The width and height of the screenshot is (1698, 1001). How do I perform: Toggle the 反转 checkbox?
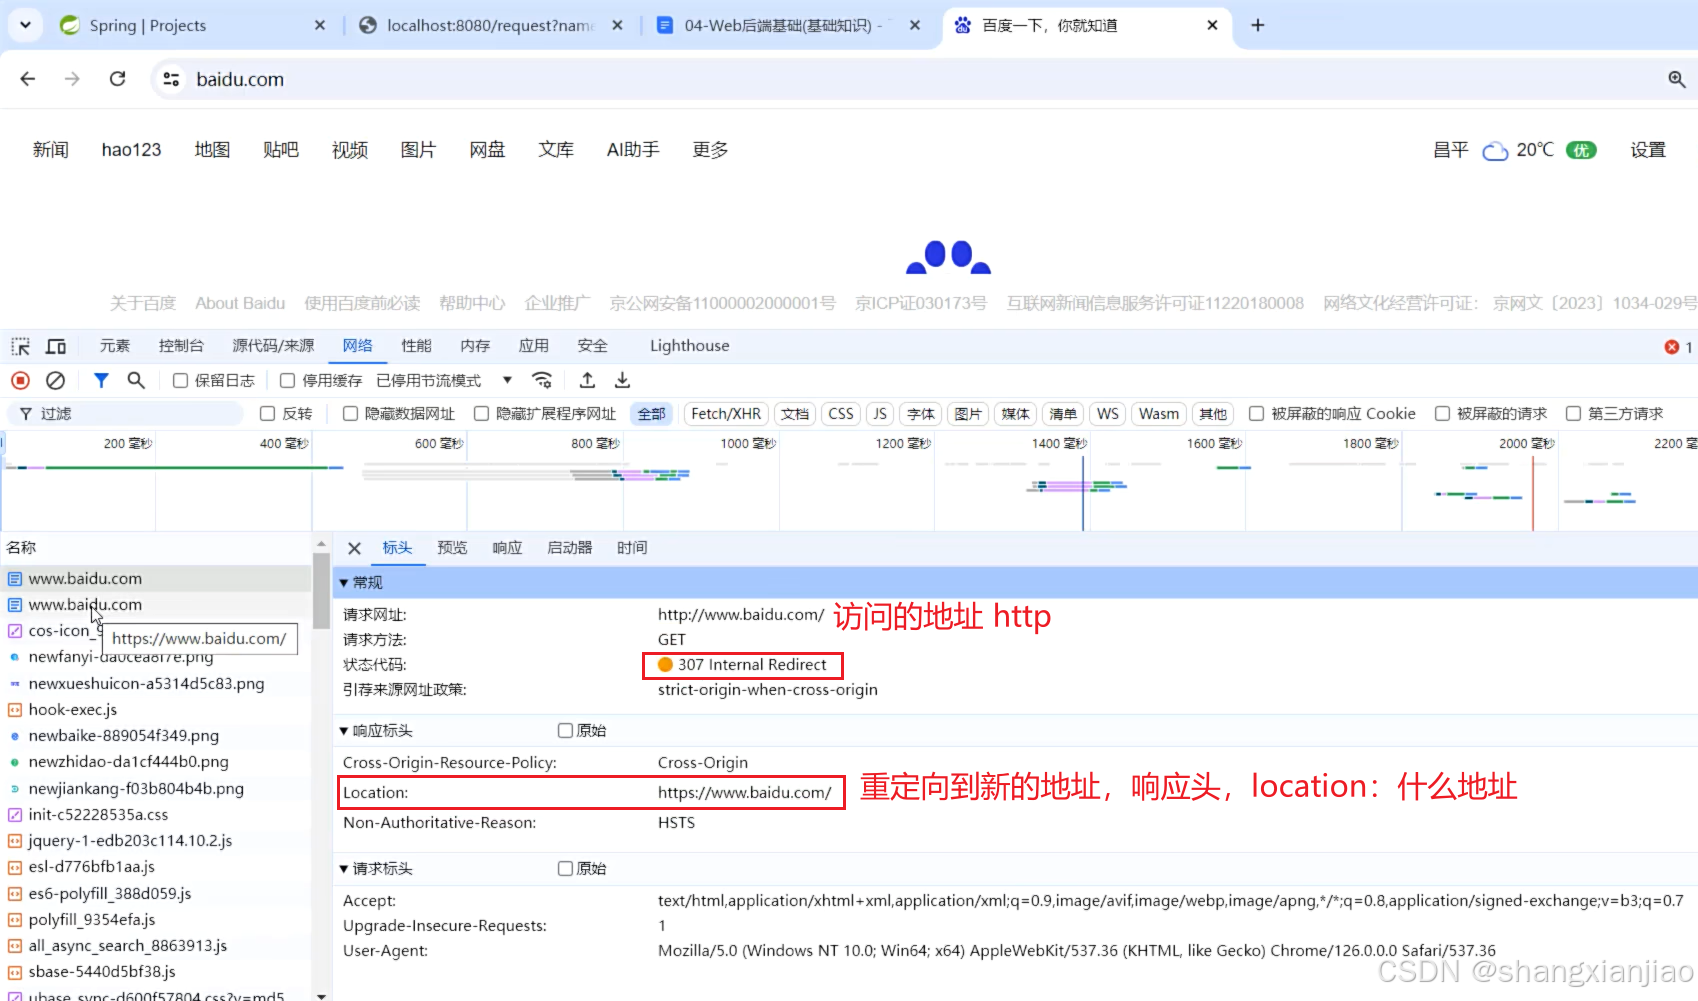coord(267,414)
